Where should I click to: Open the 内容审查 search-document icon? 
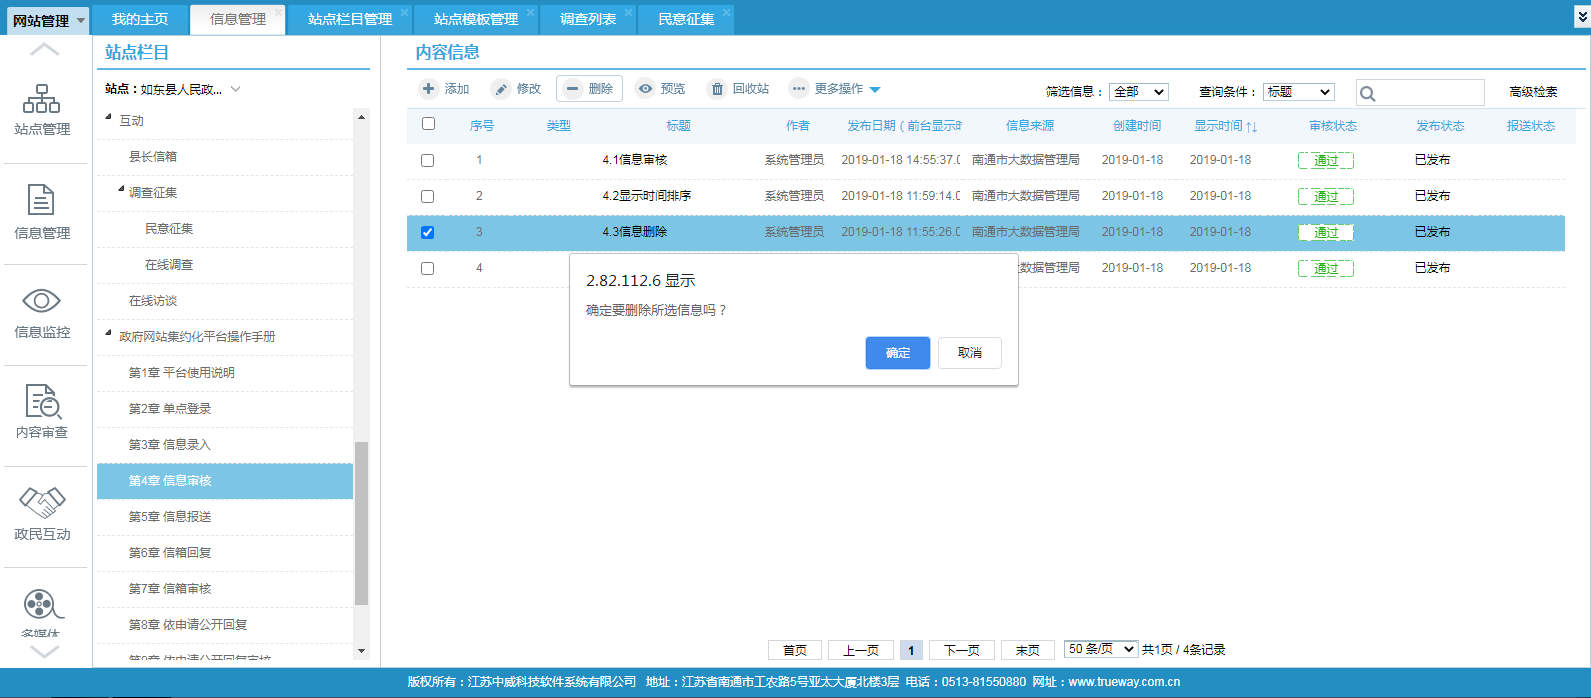click(x=43, y=401)
